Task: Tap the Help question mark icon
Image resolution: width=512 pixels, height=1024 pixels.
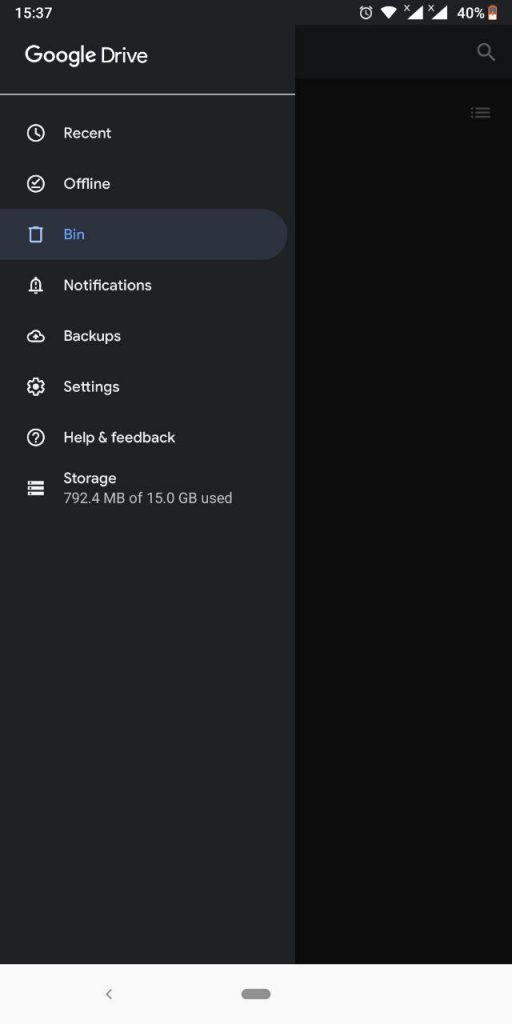Action: click(x=35, y=438)
